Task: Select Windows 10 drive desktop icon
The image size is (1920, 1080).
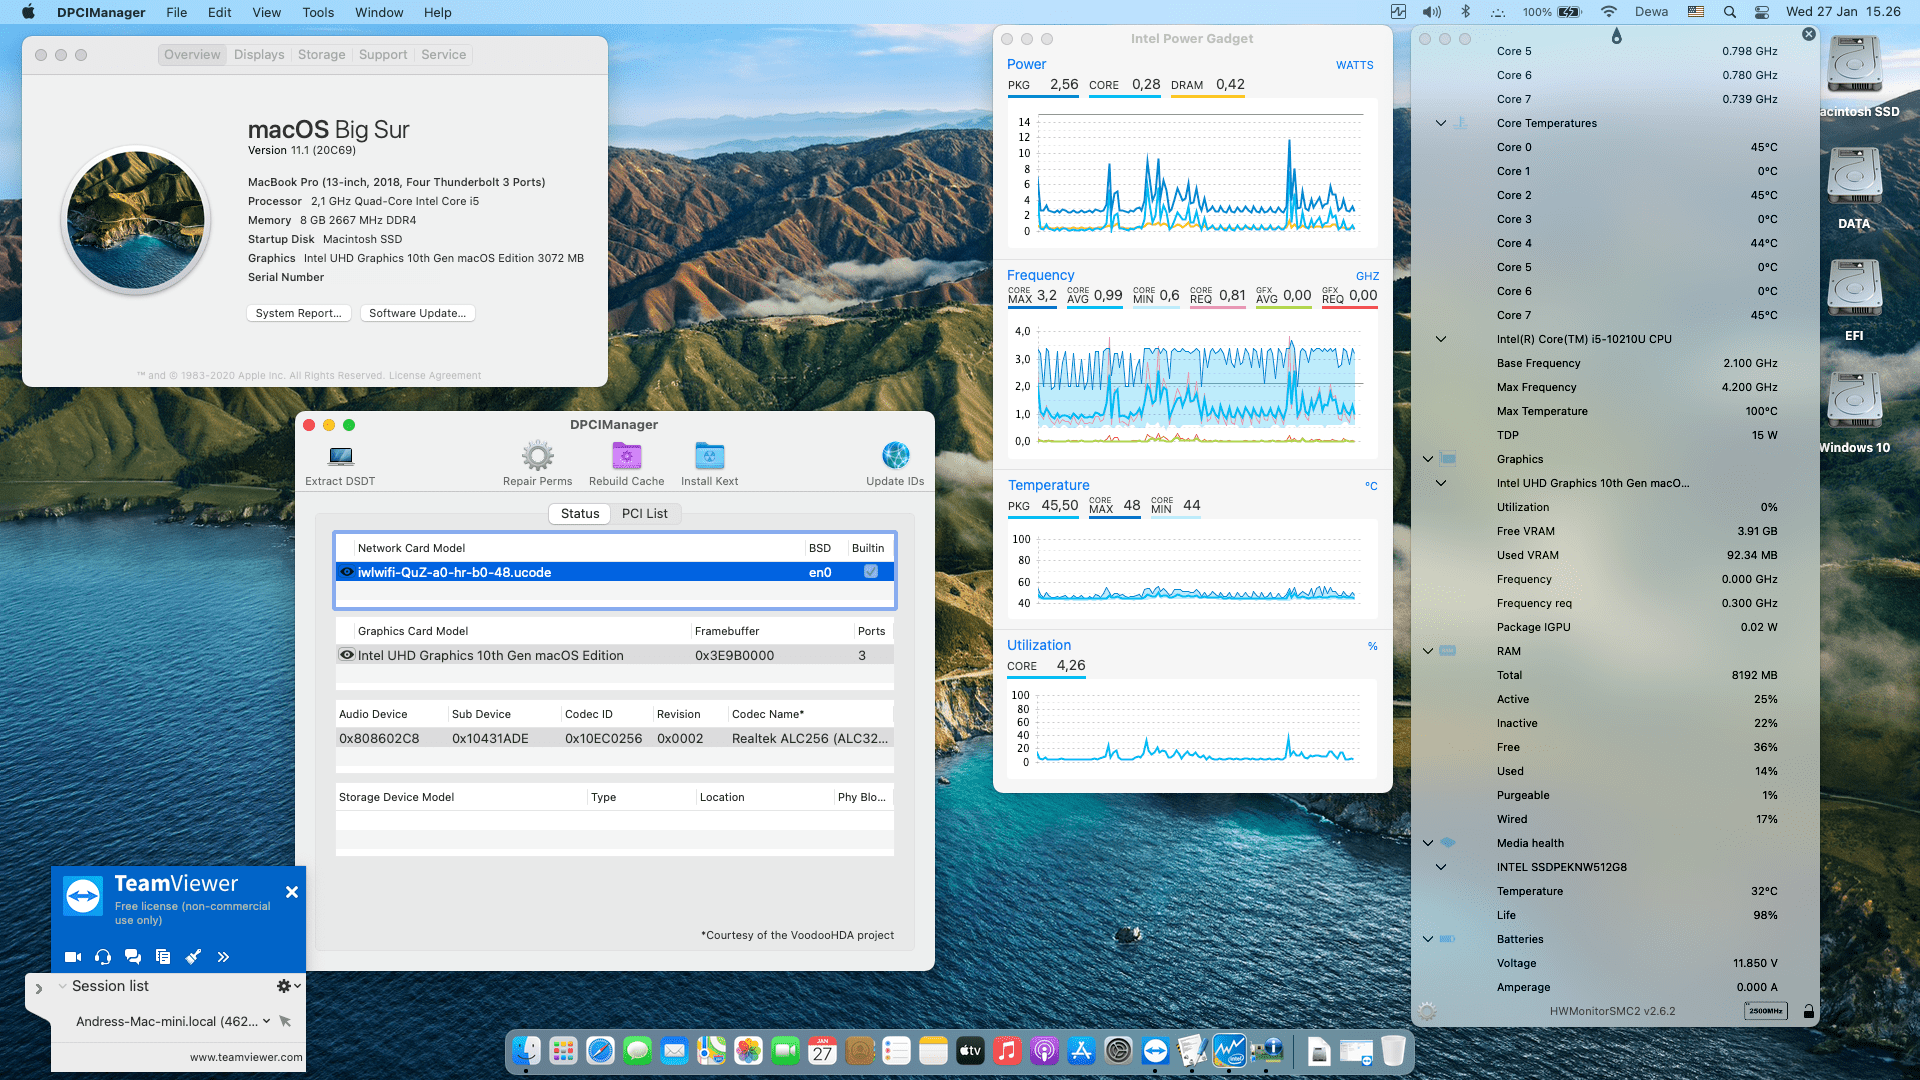Action: point(1854,402)
